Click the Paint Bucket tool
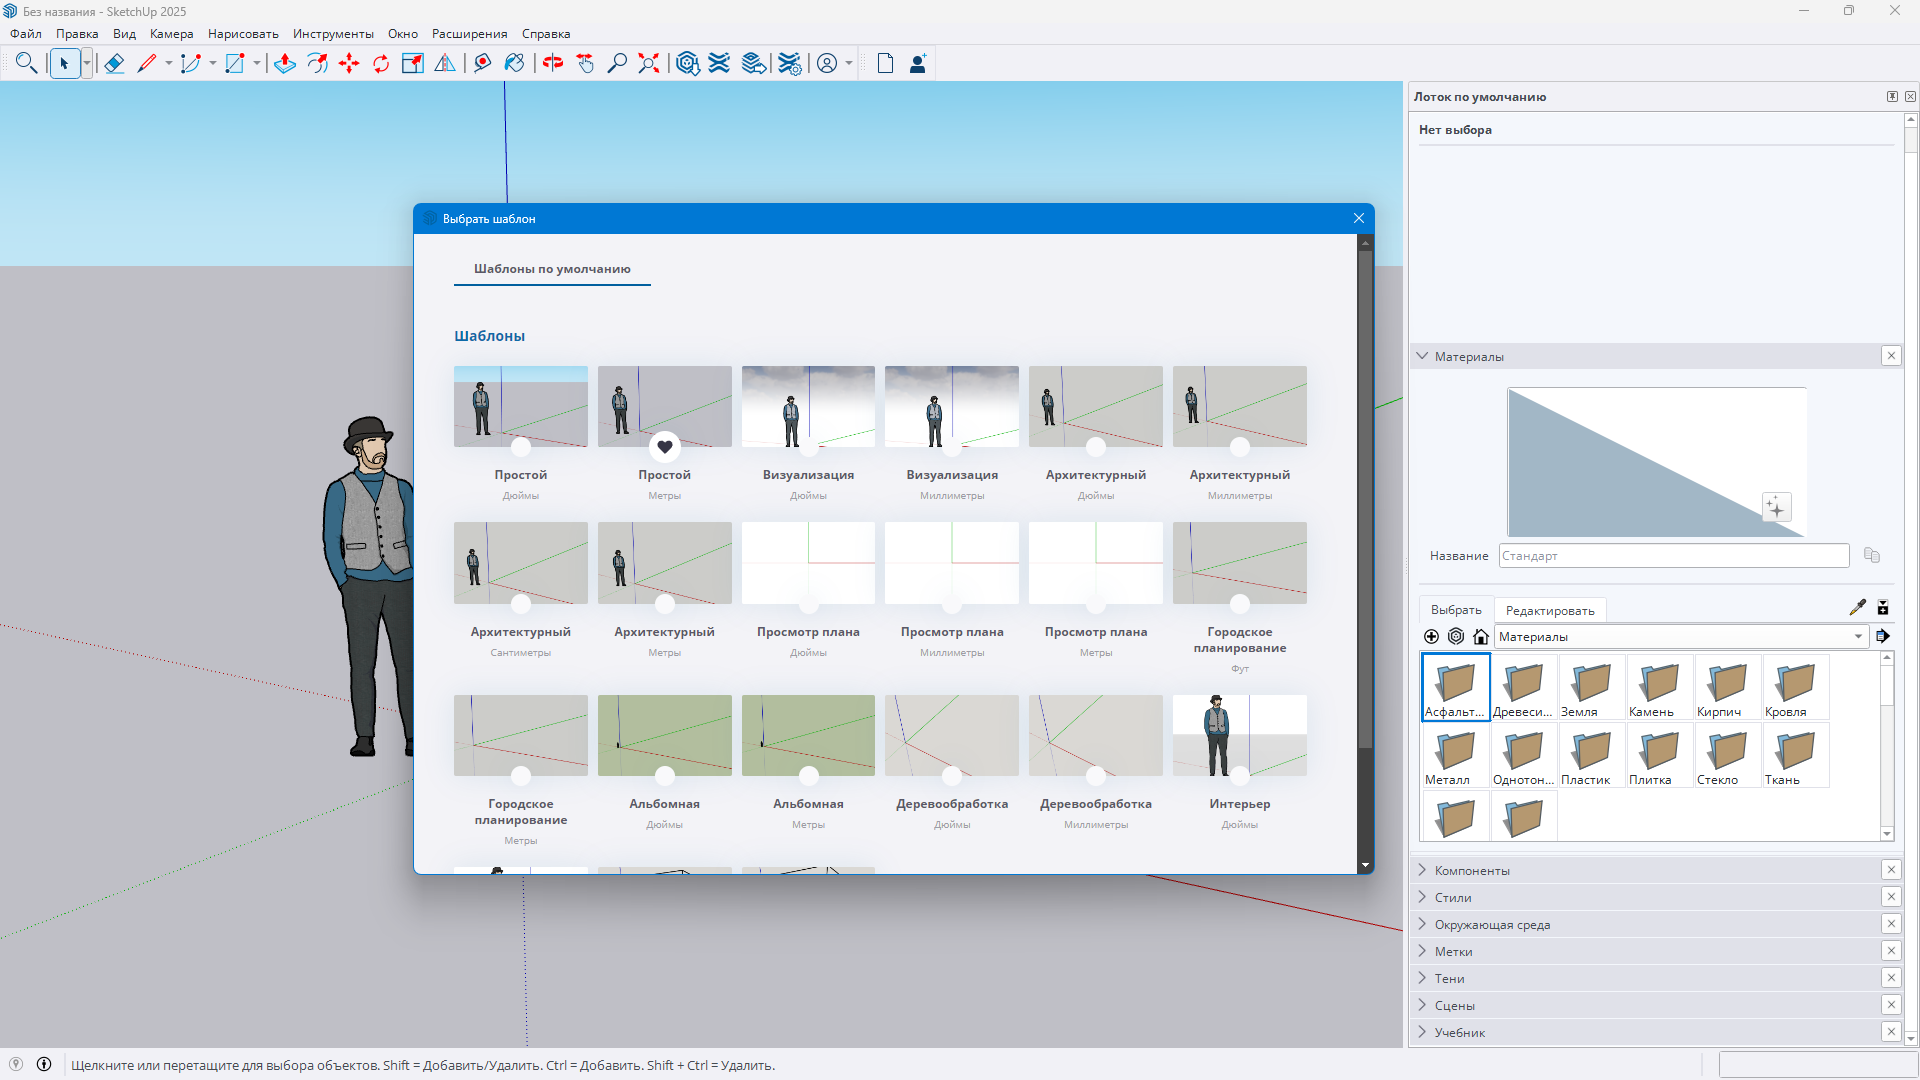The image size is (1920, 1080). click(514, 64)
